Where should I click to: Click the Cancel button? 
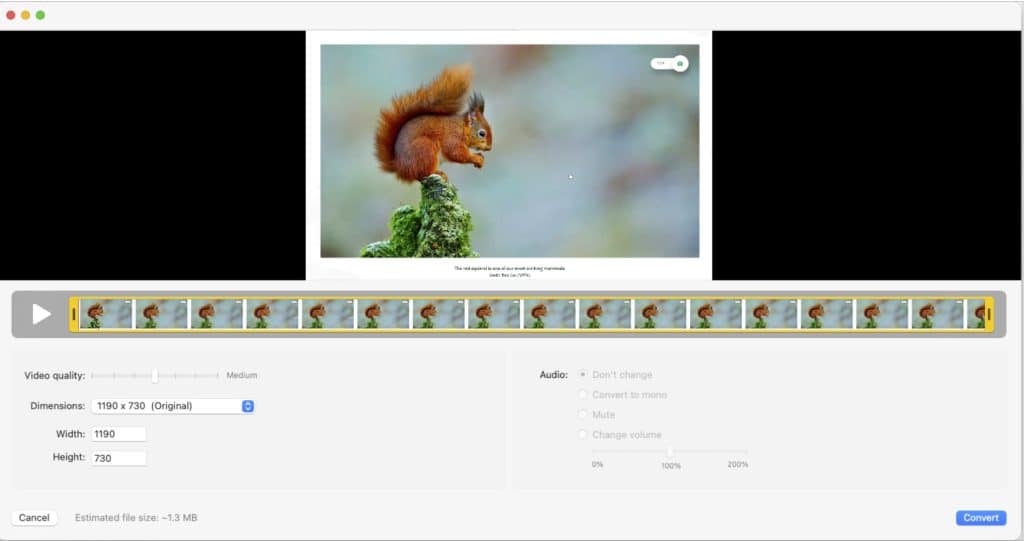(x=34, y=517)
